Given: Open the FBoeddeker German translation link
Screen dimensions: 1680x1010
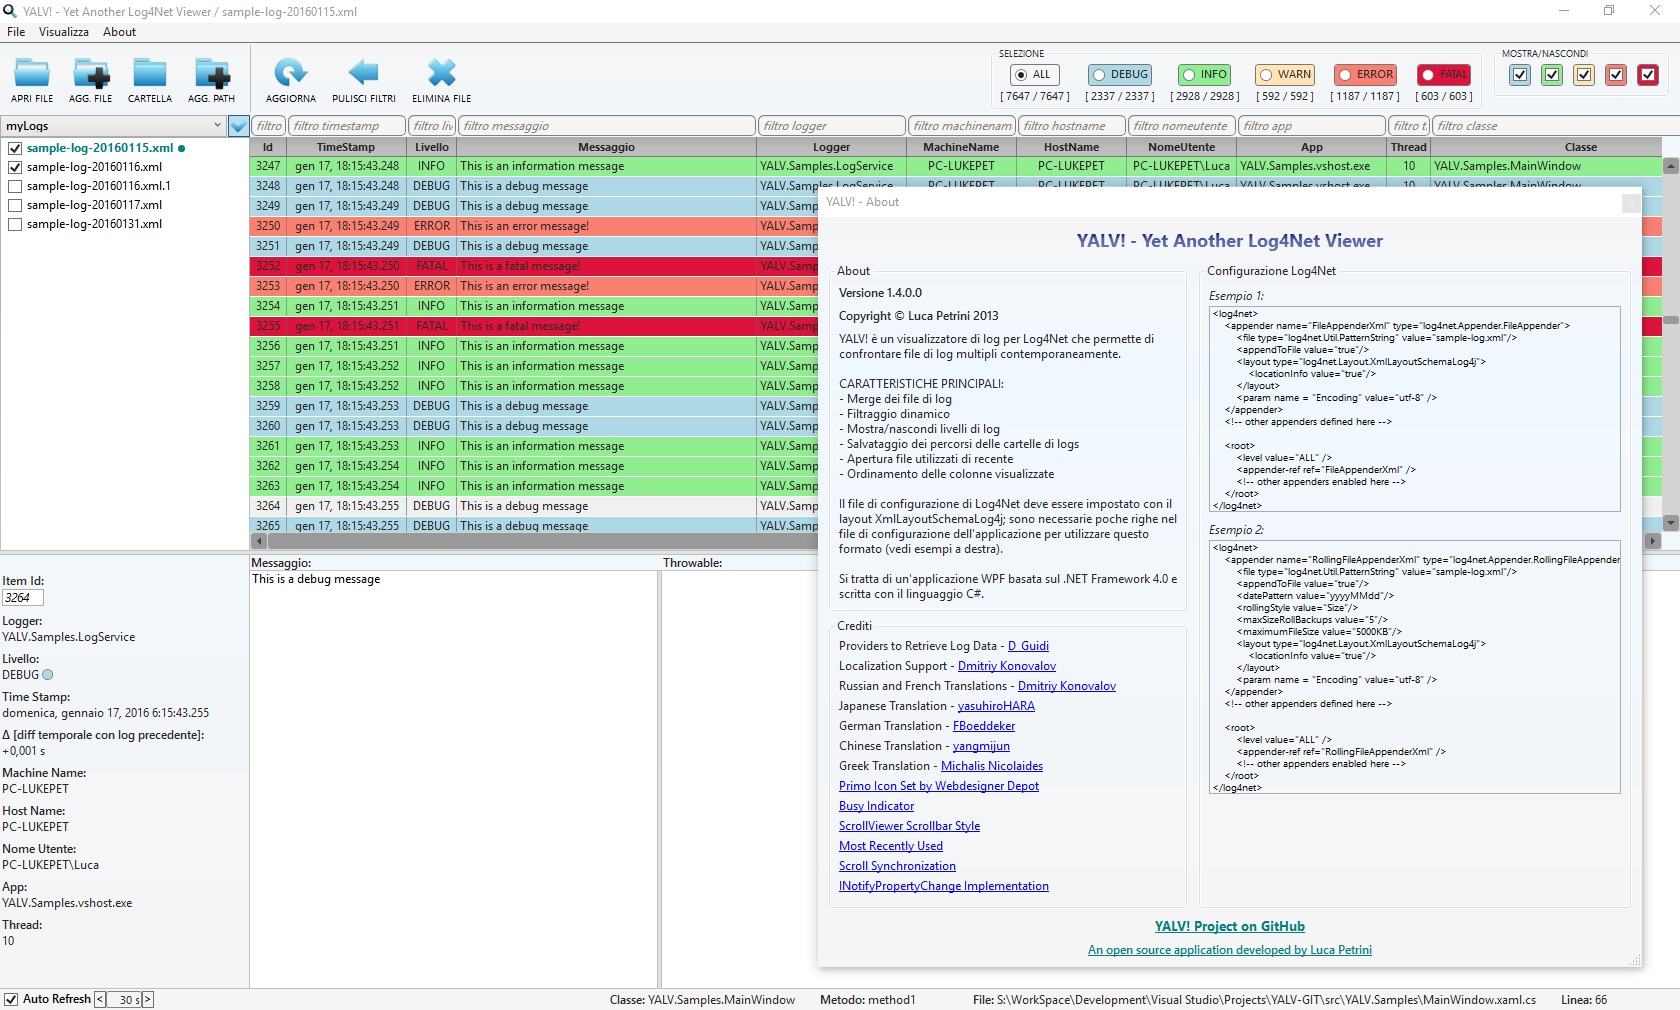Looking at the screenshot, I should click(x=984, y=726).
